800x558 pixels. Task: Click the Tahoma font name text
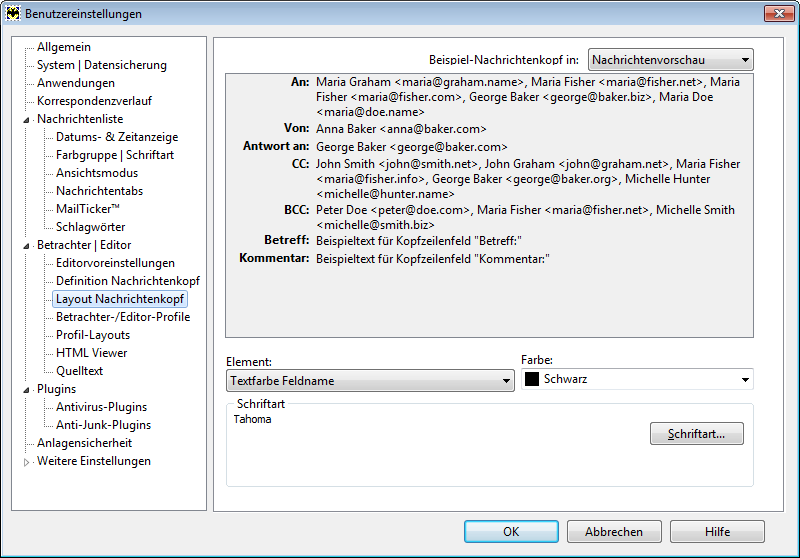[x=253, y=419]
